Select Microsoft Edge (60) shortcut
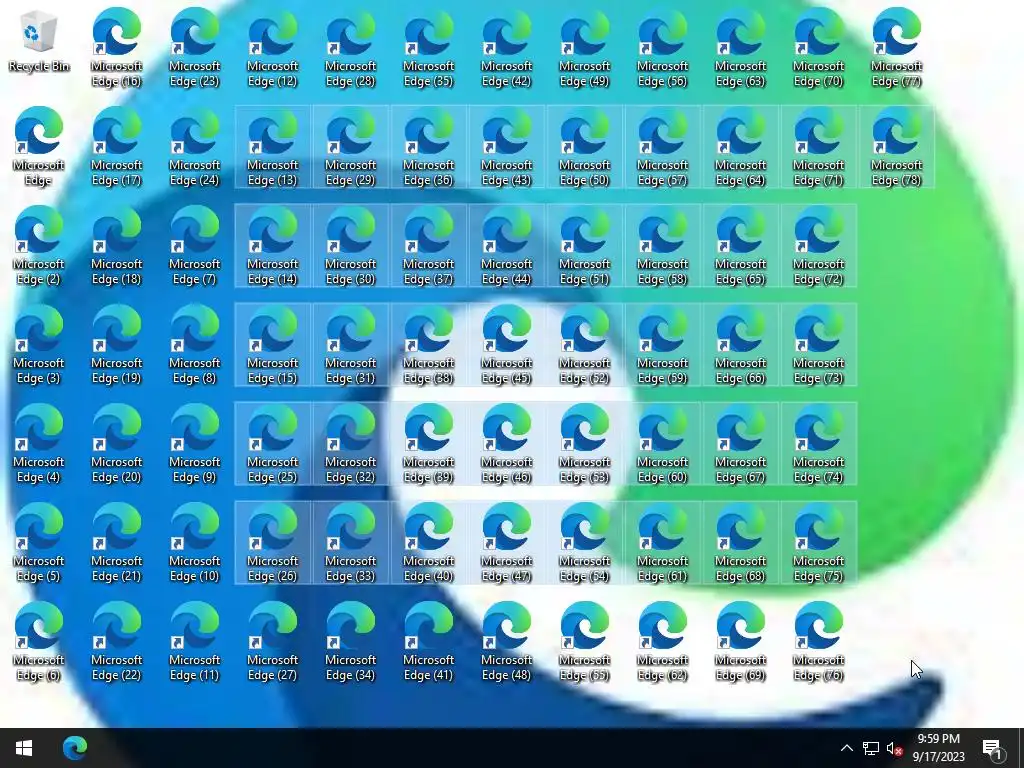This screenshot has width=1024, height=768. tap(662, 444)
